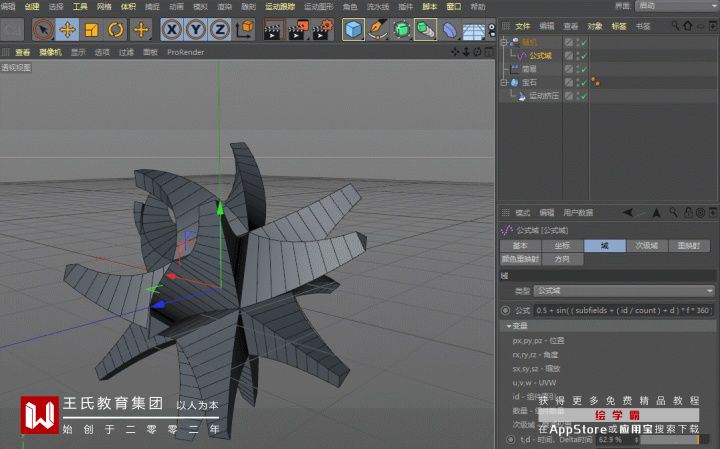Screen dimensions: 720x449
Task: Open the 界面 layout dropdown
Action: click(677, 6)
